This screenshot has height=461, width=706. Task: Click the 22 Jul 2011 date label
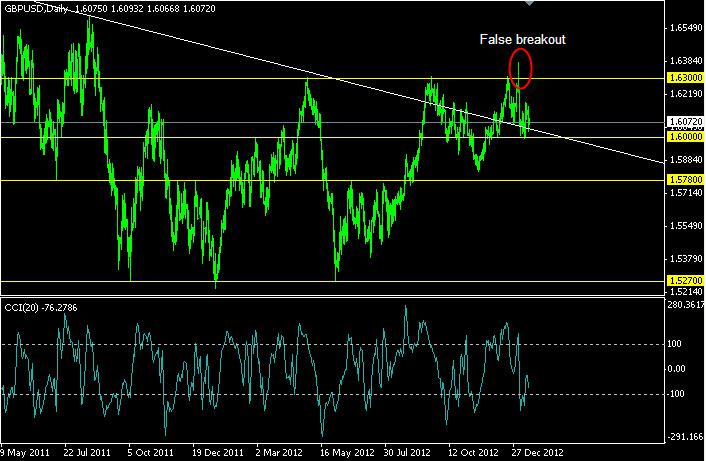tap(87, 452)
